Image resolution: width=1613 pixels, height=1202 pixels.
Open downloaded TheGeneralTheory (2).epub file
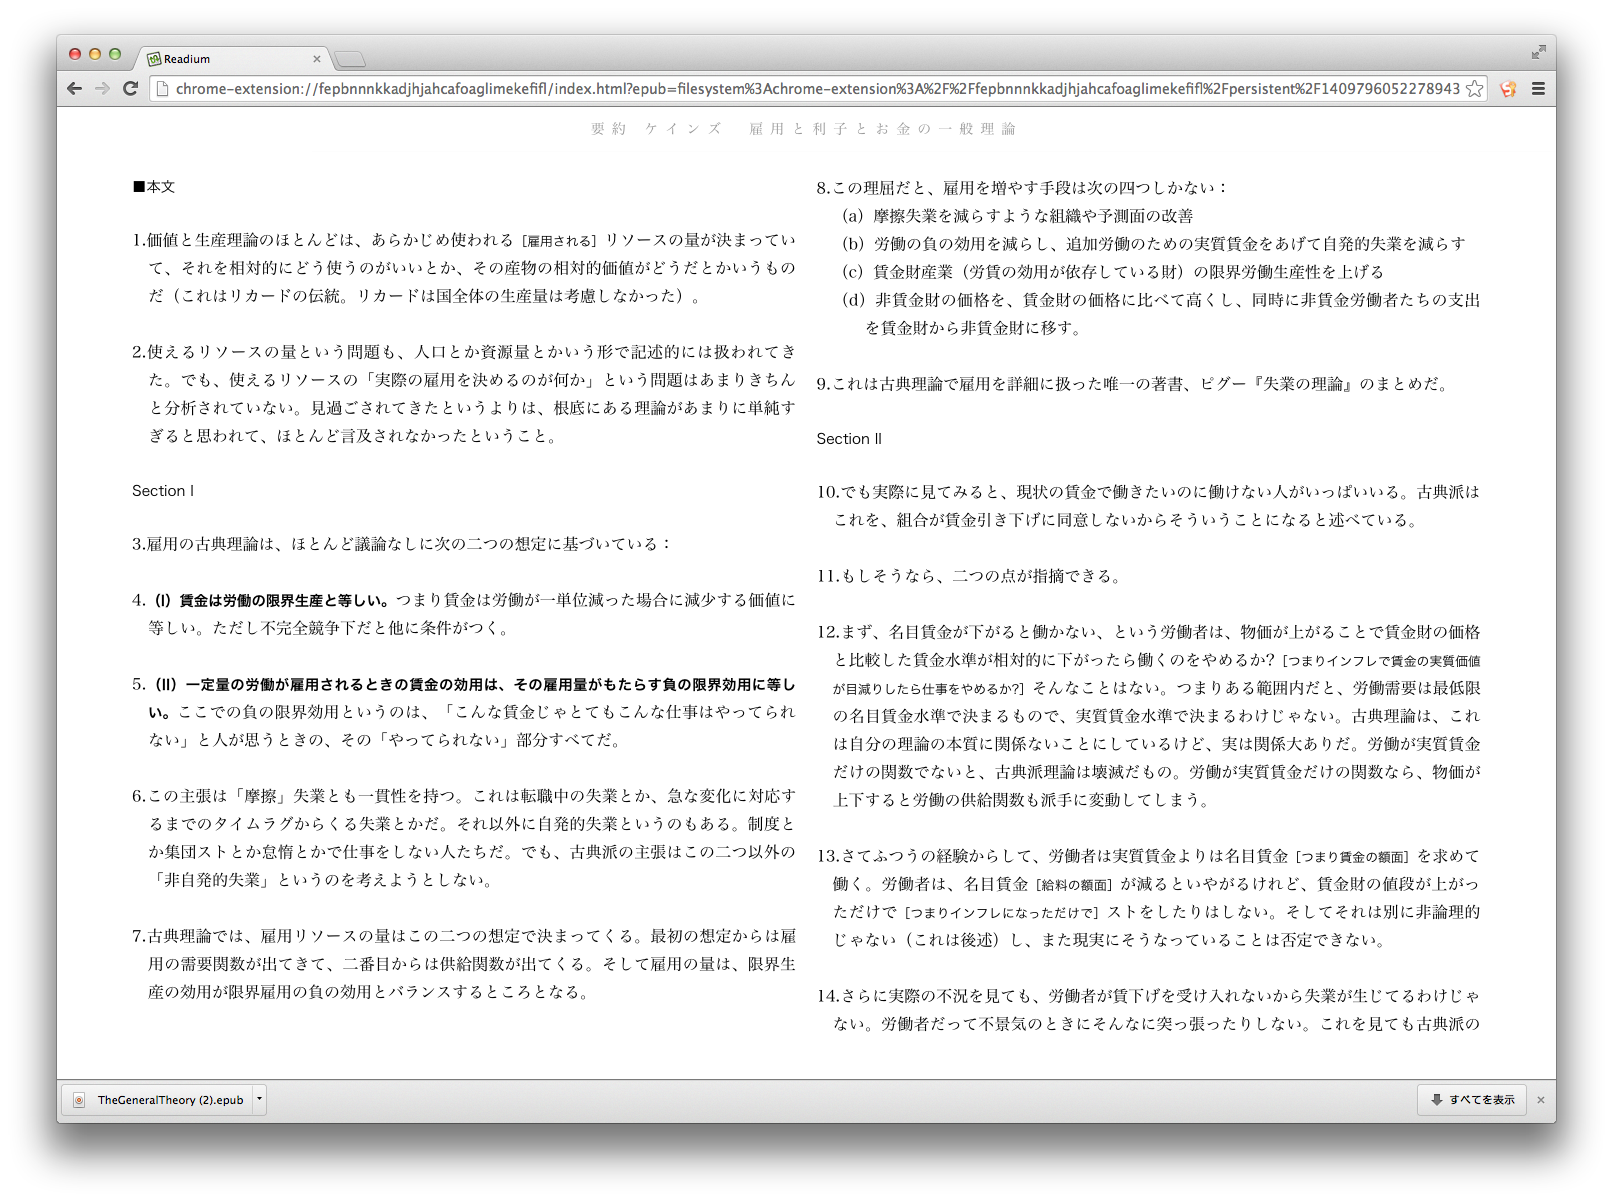pos(160,1100)
